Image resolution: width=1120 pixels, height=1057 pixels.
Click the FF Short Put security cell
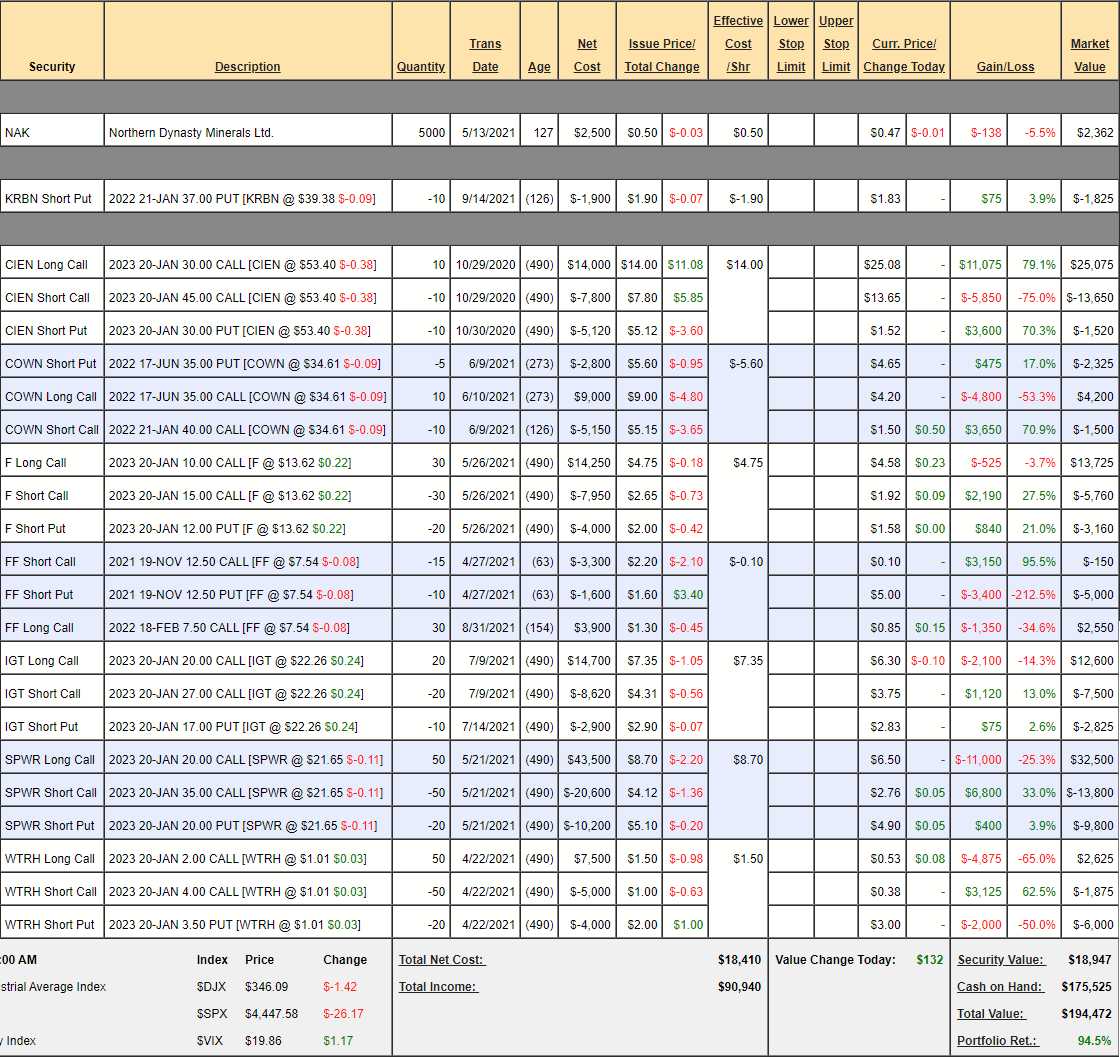[39, 595]
